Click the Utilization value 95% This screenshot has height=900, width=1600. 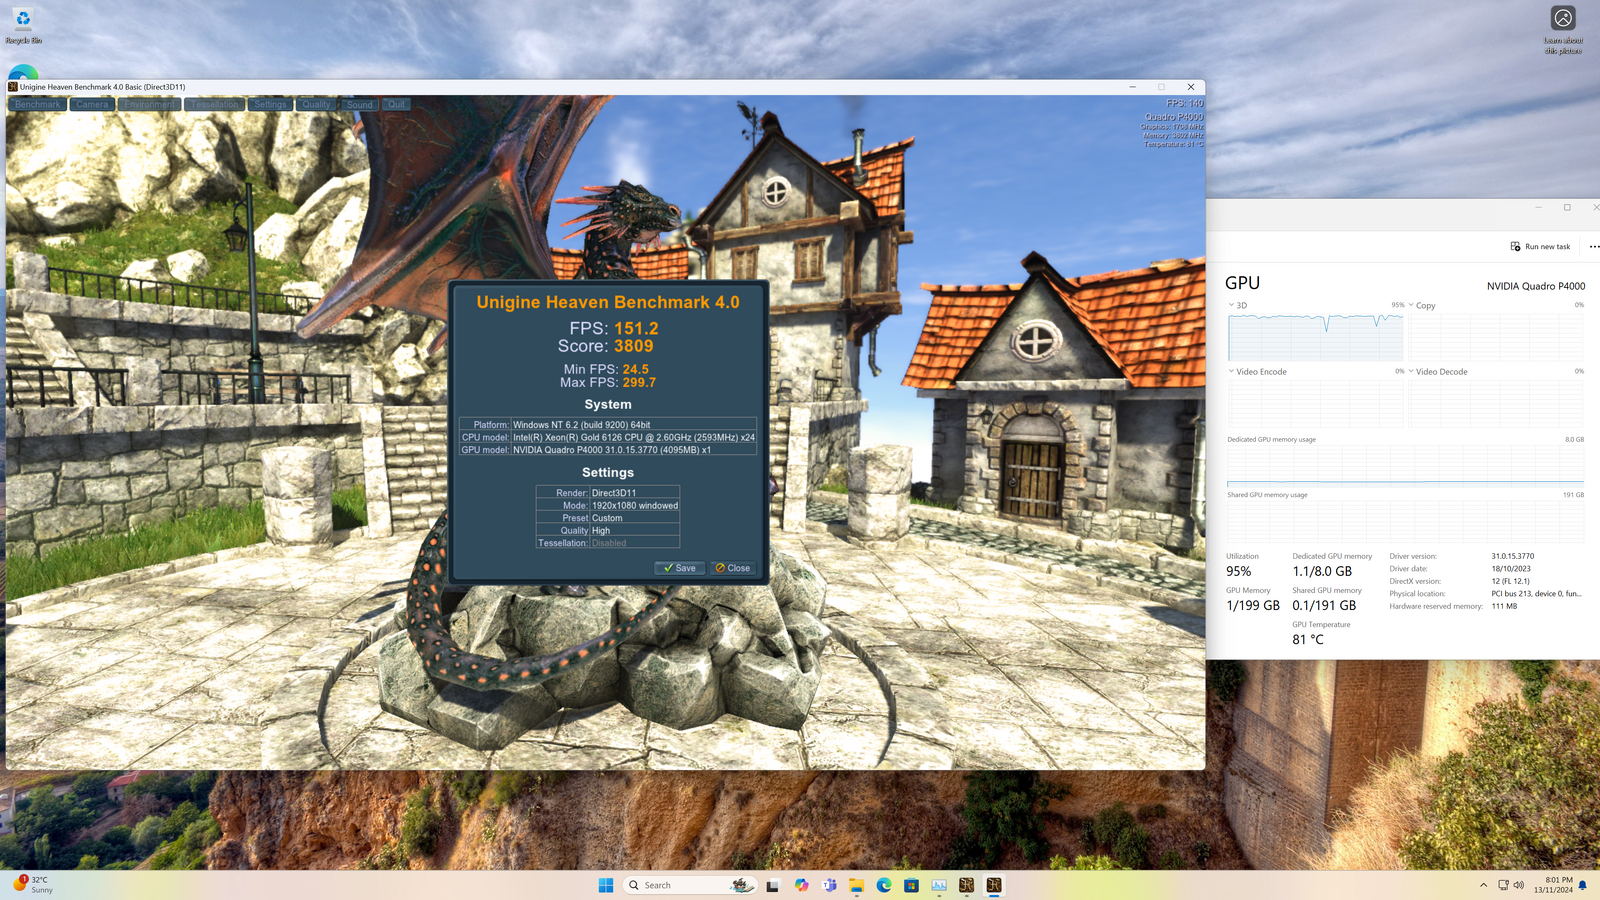1238,571
